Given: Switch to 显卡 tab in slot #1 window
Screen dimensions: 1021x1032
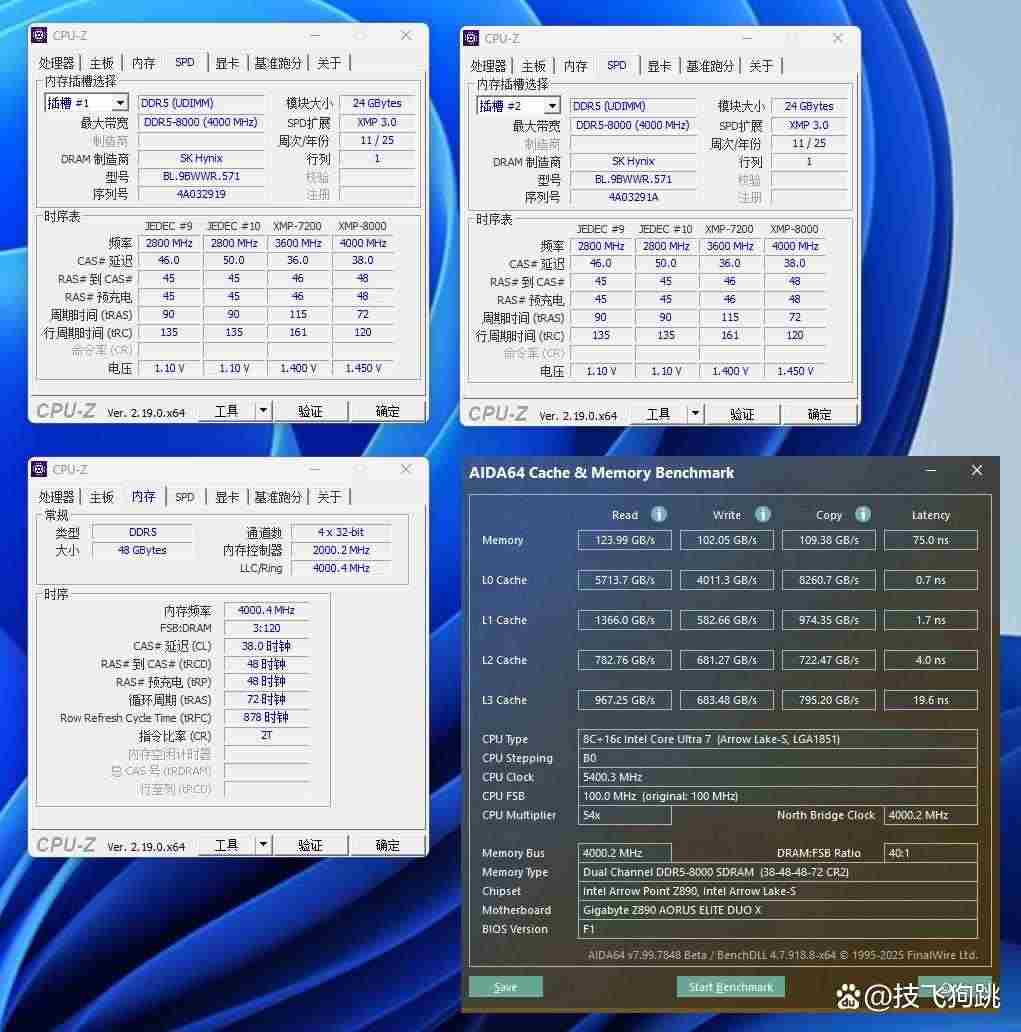Looking at the screenshot, I should click(x=227, y=63).
